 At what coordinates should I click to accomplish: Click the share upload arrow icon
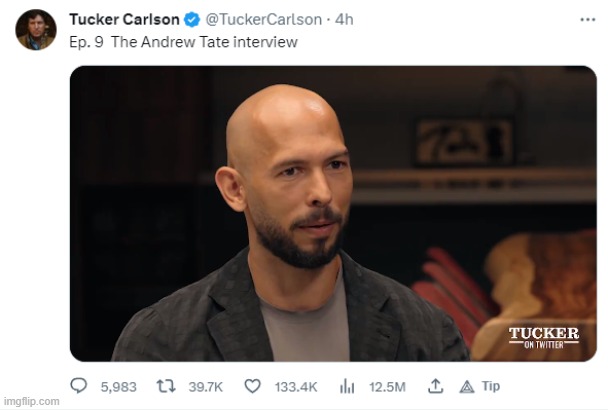[435, 386]
